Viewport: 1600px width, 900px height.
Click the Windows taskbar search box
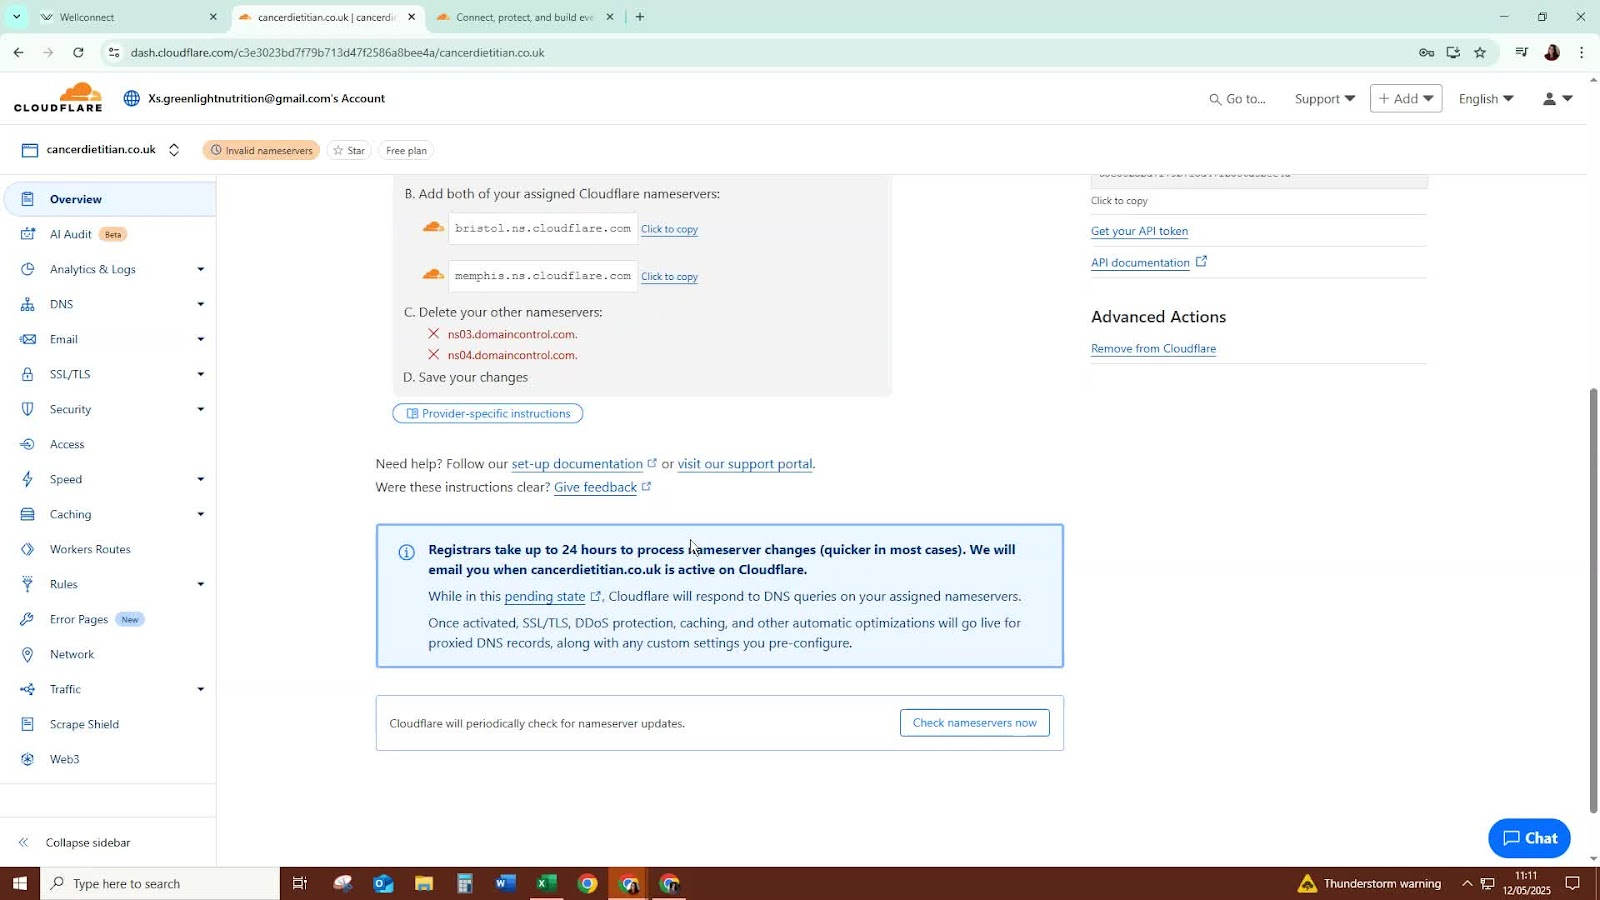[160, 883]
